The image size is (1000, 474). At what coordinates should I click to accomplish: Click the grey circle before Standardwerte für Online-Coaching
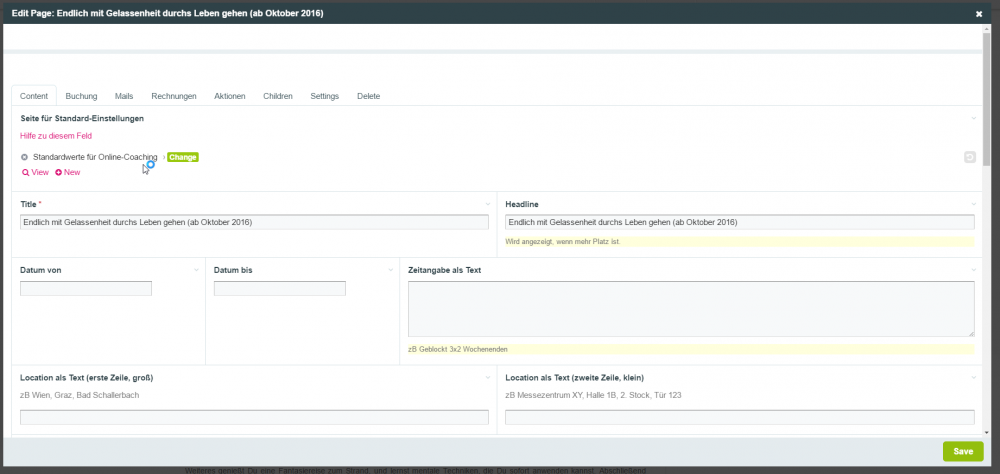click(25, 157)
